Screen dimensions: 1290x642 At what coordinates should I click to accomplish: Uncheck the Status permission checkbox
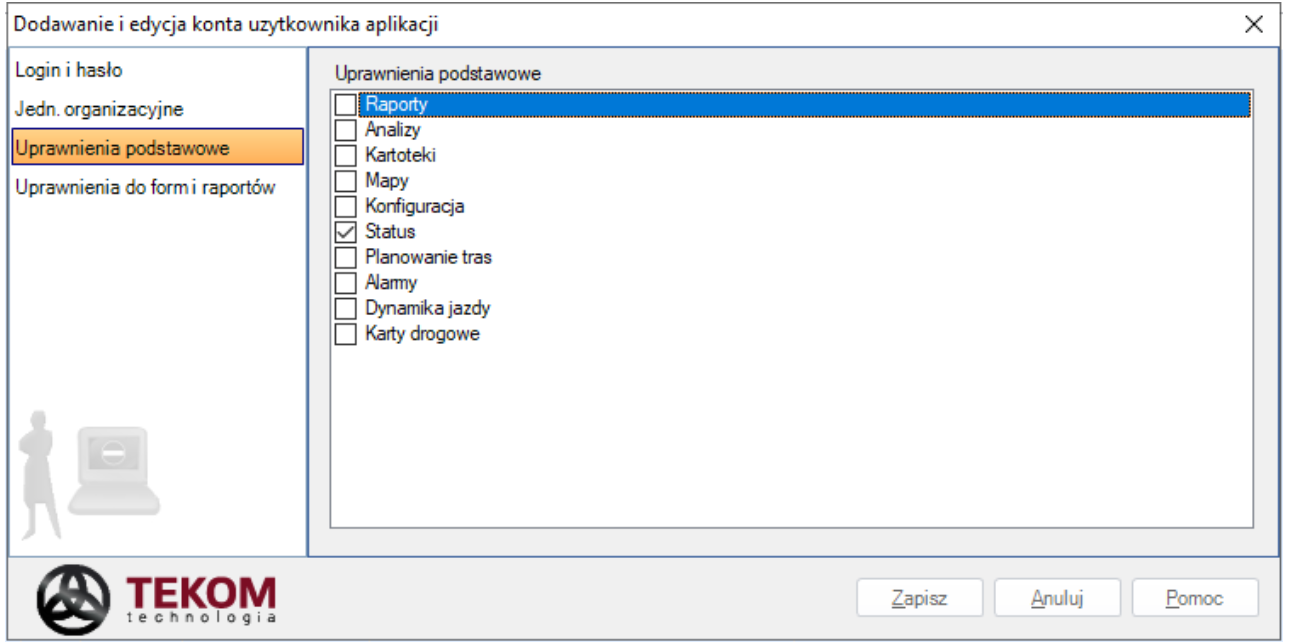pos(345,232)
